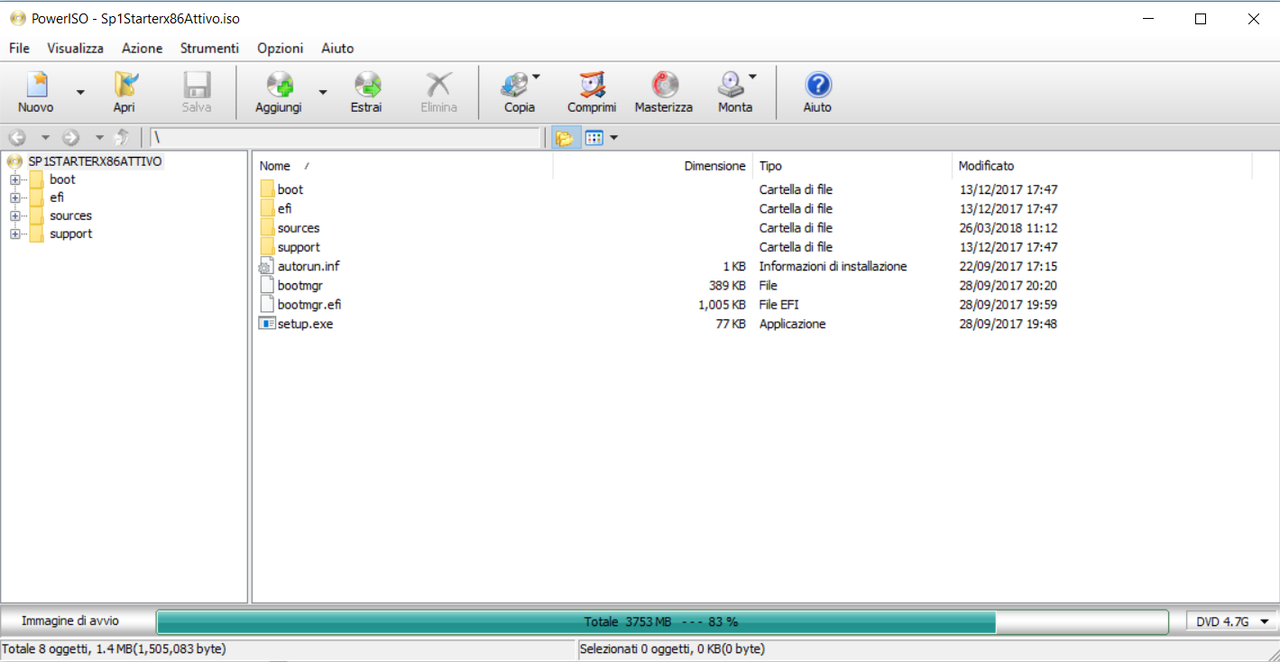The height and width of the screenshot is (662, 1280).
Task: Click the PowerISO title bar icon
Action: (x=17, y=18)
